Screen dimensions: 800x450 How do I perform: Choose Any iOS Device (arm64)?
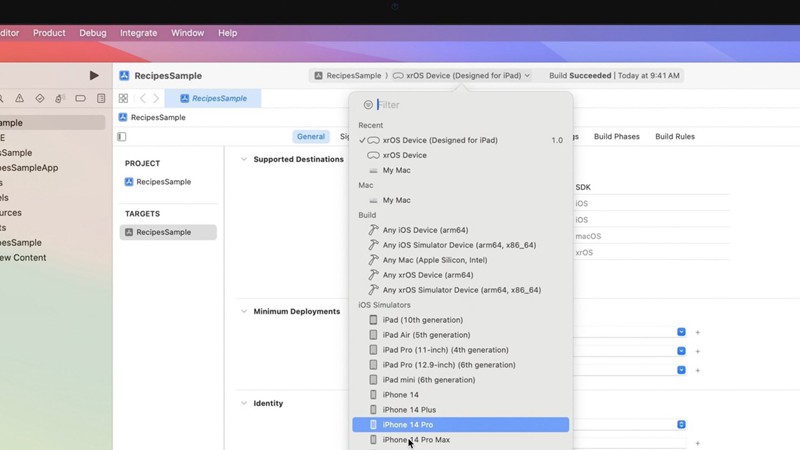coord(461,230)
